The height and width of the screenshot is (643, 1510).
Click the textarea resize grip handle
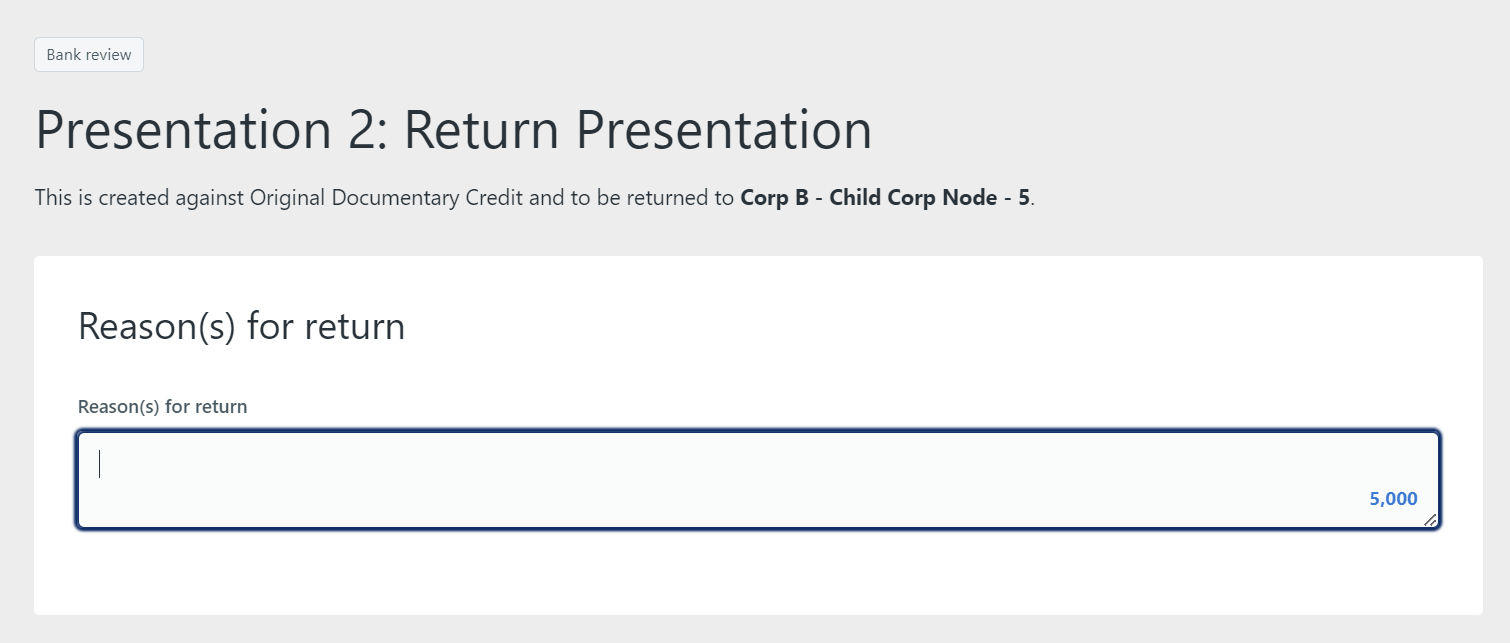tap(1430, 519)
